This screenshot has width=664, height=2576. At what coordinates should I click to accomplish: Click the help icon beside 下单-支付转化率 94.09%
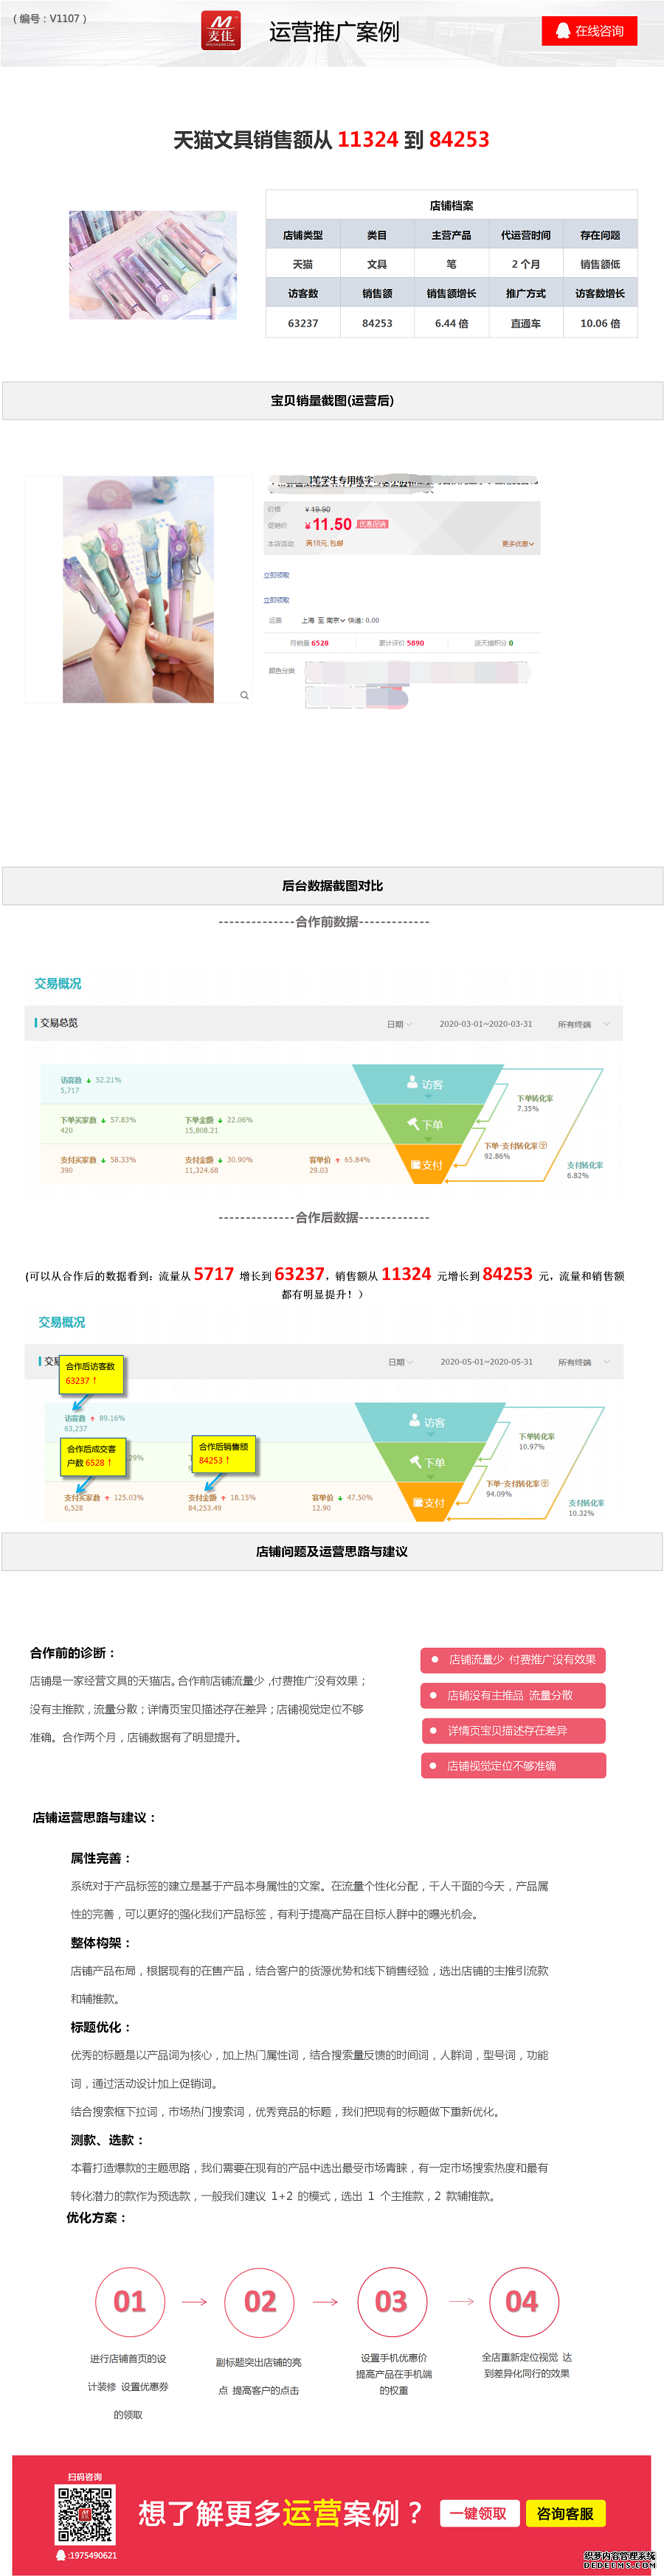(x=545, y=1484)
